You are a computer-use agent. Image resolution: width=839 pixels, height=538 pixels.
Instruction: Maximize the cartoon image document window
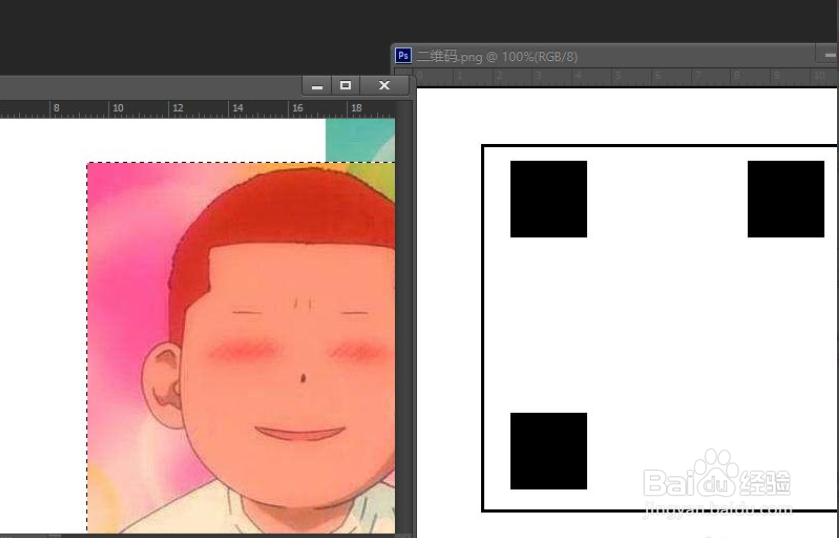(346, 86)
